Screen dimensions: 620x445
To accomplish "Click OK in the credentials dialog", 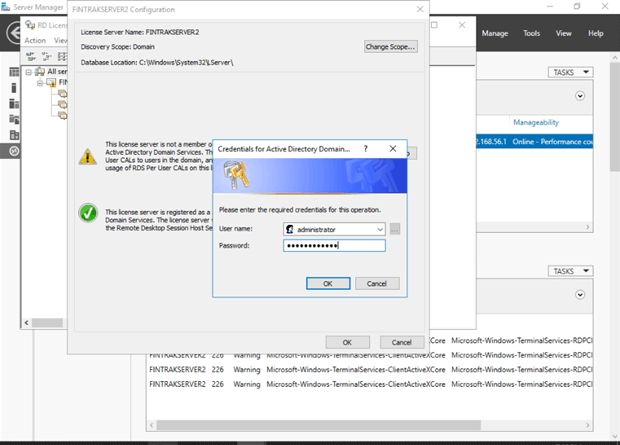I will (327, 283).
